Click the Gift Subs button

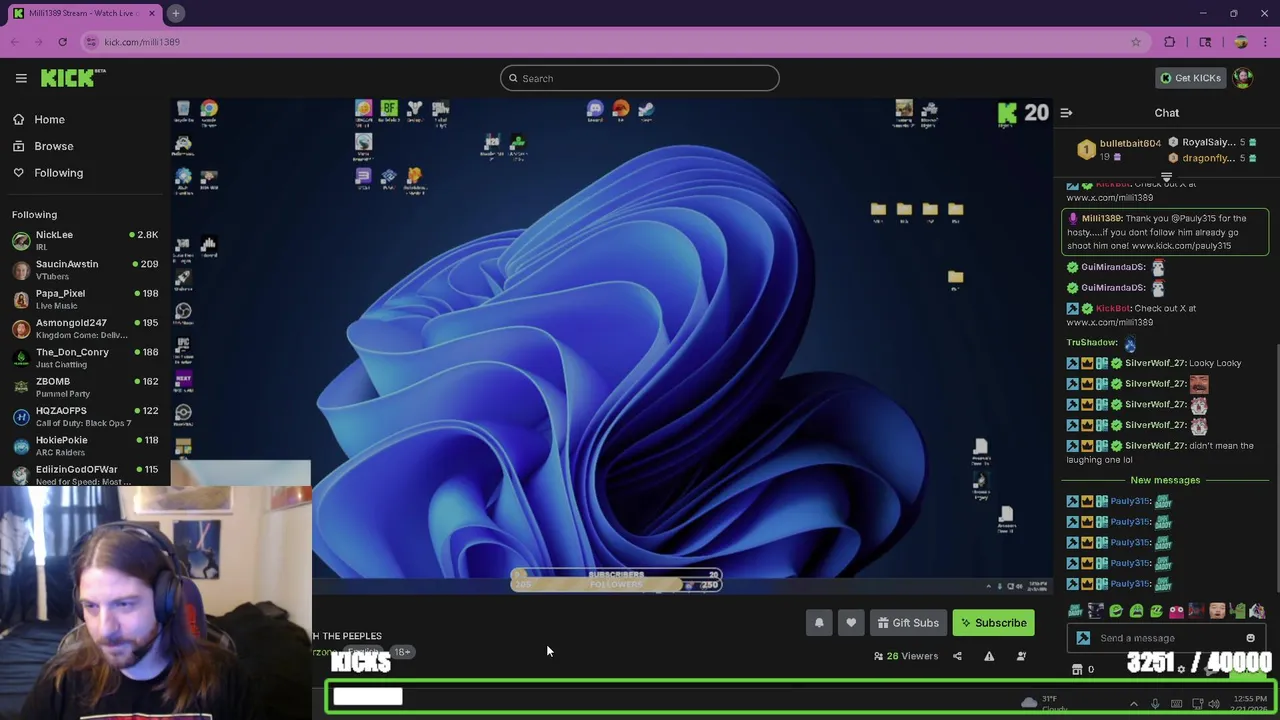[x=908, y=623]
